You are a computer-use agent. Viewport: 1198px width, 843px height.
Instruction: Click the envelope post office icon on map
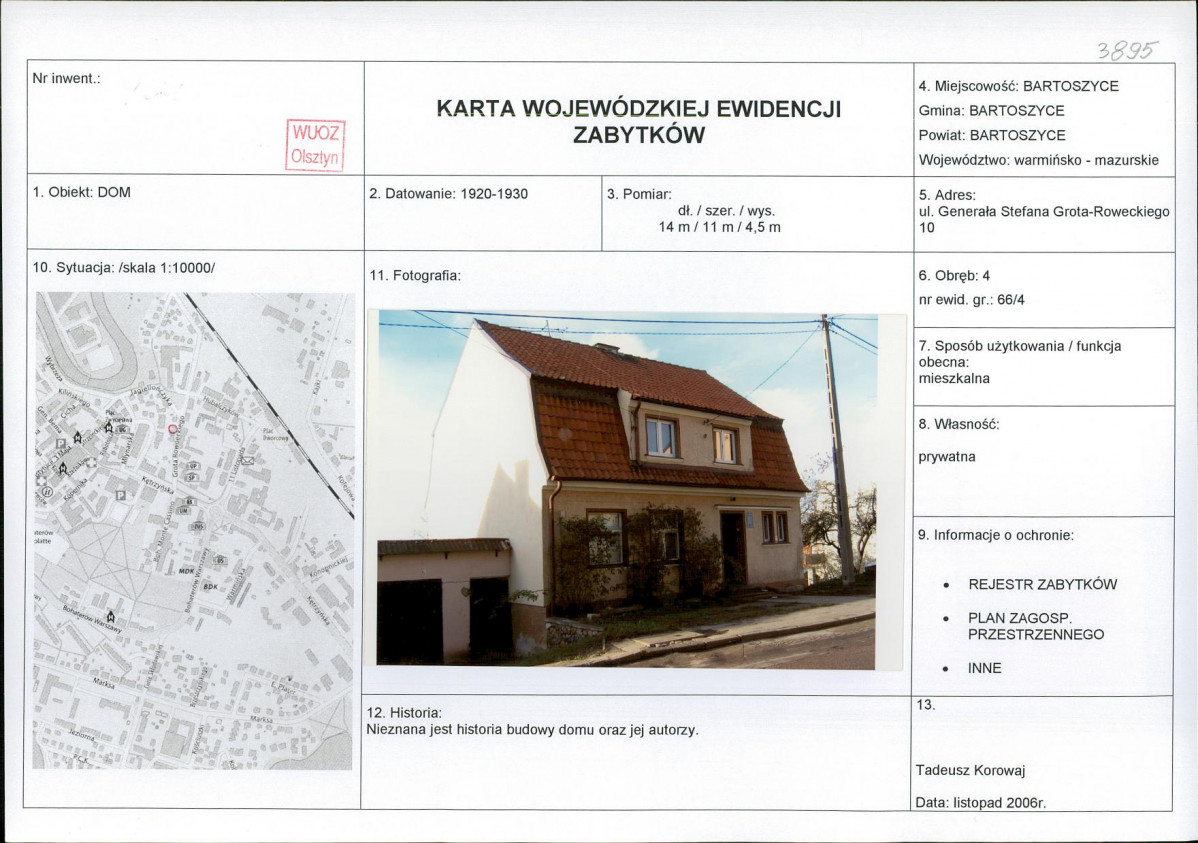[x=248, y=461]
